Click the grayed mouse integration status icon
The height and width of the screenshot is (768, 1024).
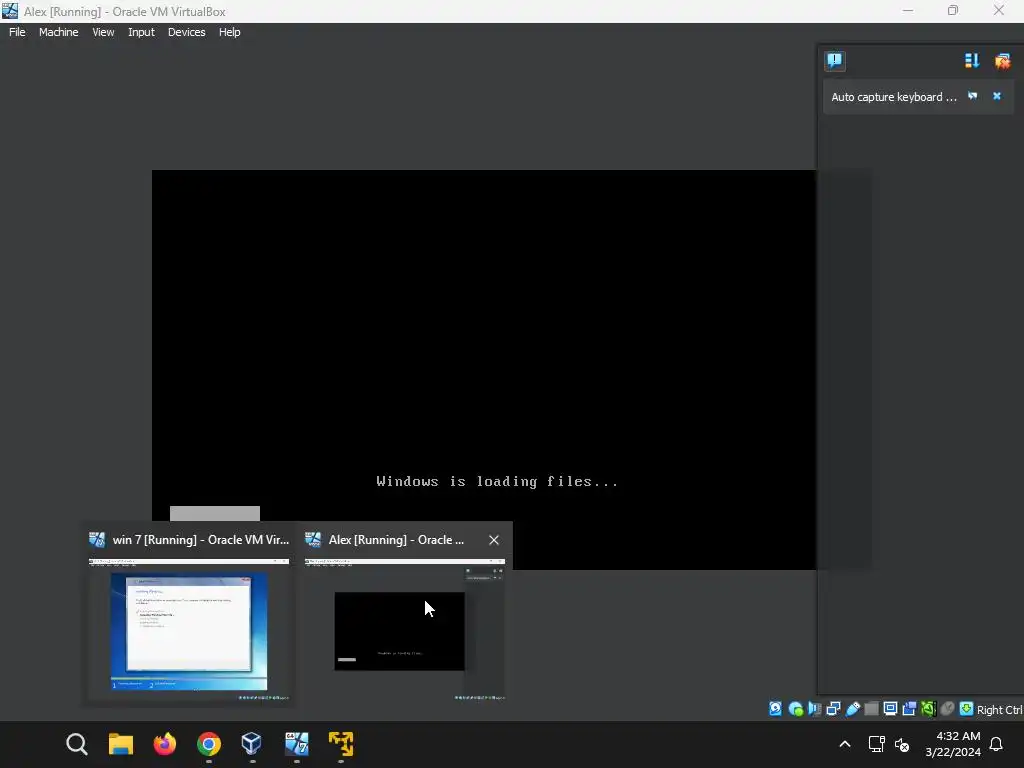coord(948,709)
